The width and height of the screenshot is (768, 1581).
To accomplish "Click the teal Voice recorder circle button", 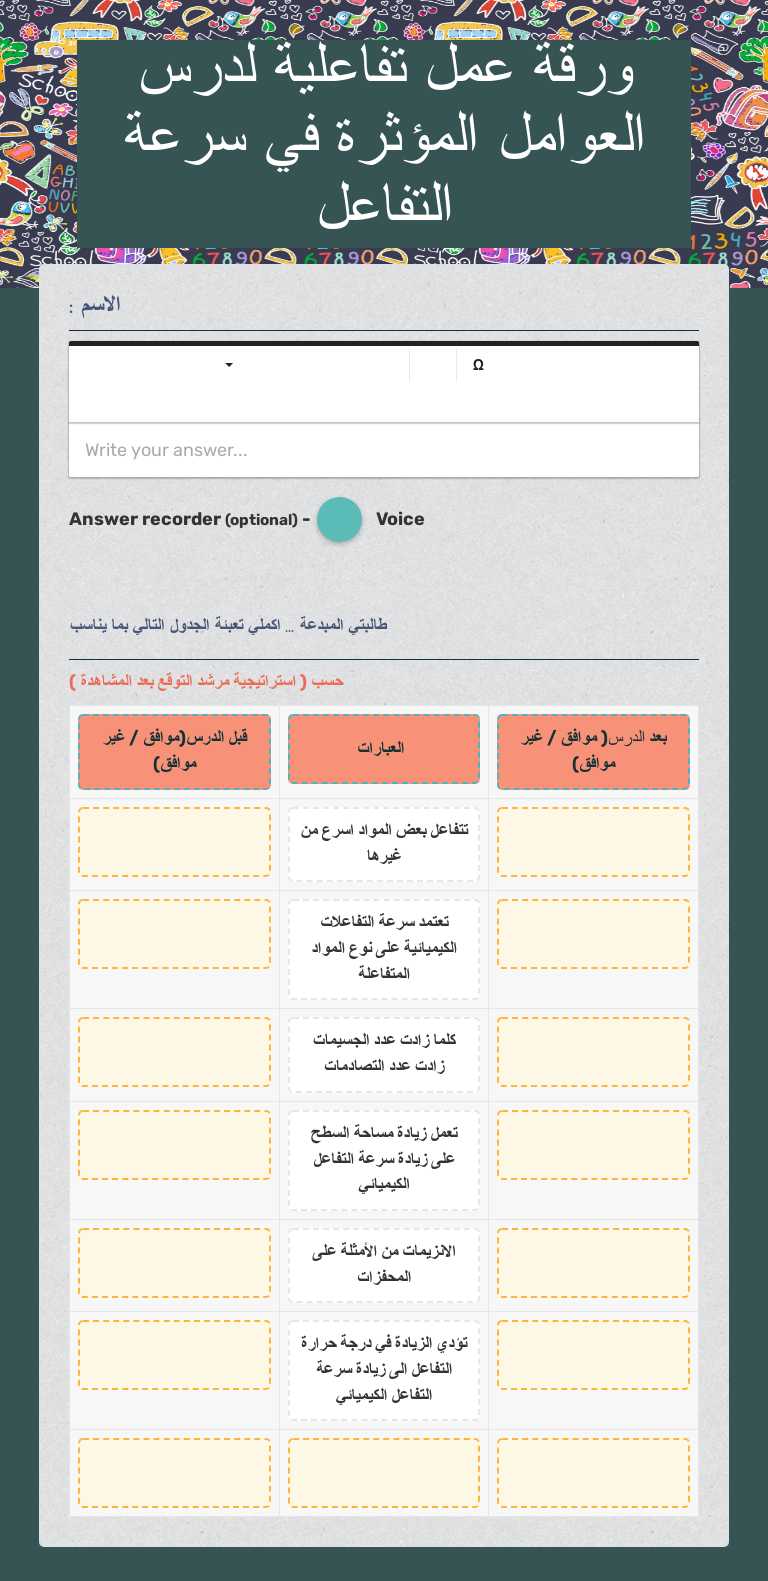I will tap(339, 519).
